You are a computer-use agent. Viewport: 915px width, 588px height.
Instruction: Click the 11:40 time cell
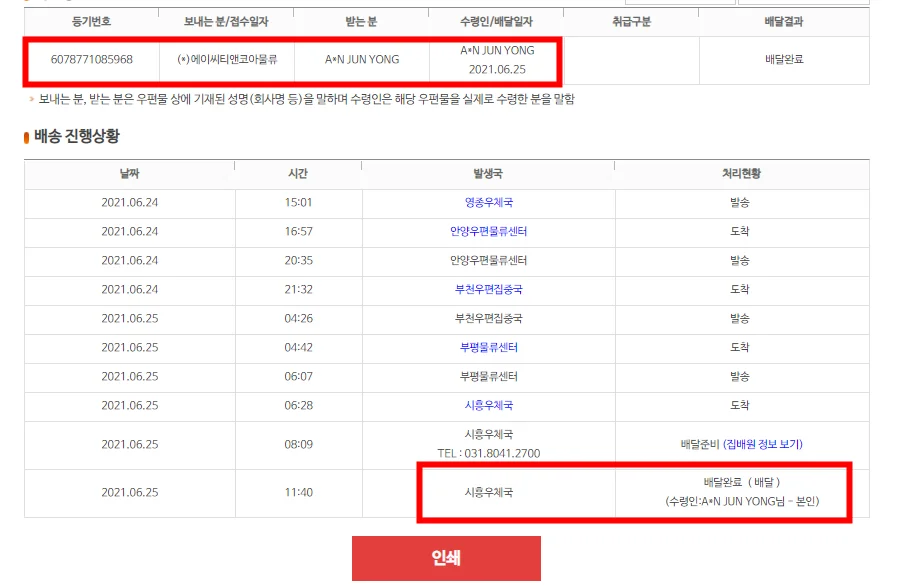(x=298, y=492)
